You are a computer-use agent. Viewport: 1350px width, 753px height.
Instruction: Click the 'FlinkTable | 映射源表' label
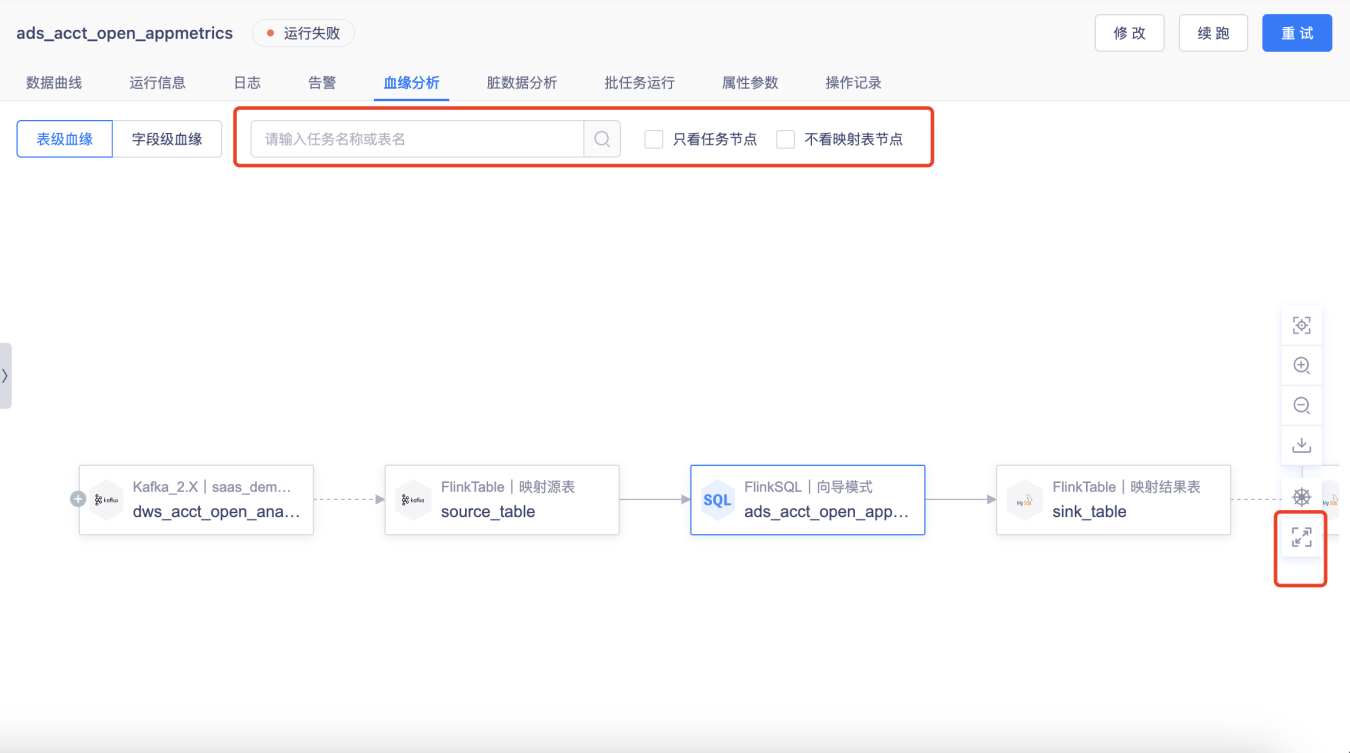pos(508,487)
